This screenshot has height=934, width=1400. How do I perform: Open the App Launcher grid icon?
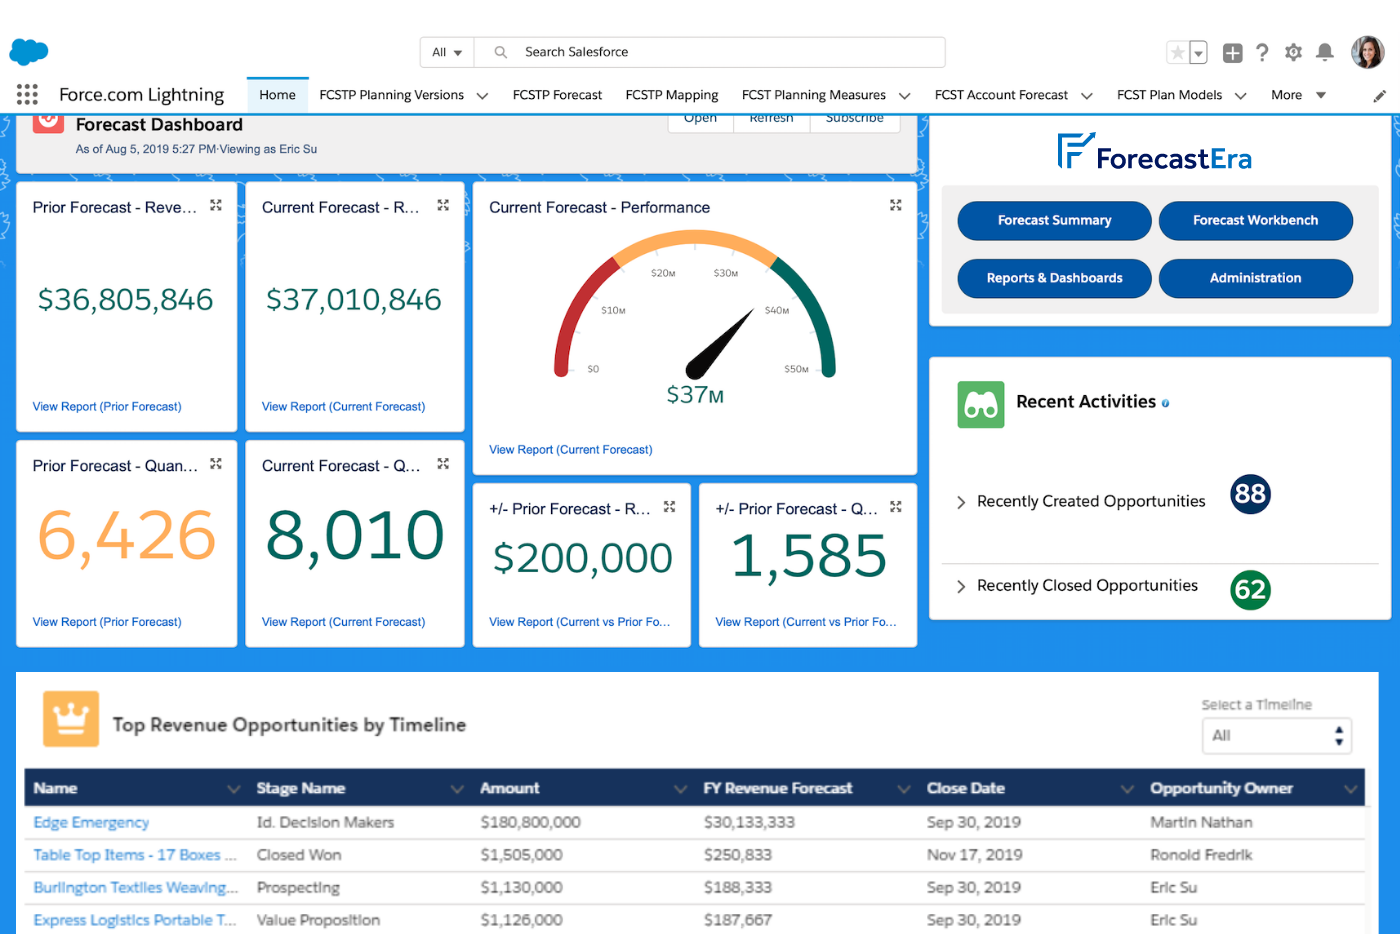27,95
